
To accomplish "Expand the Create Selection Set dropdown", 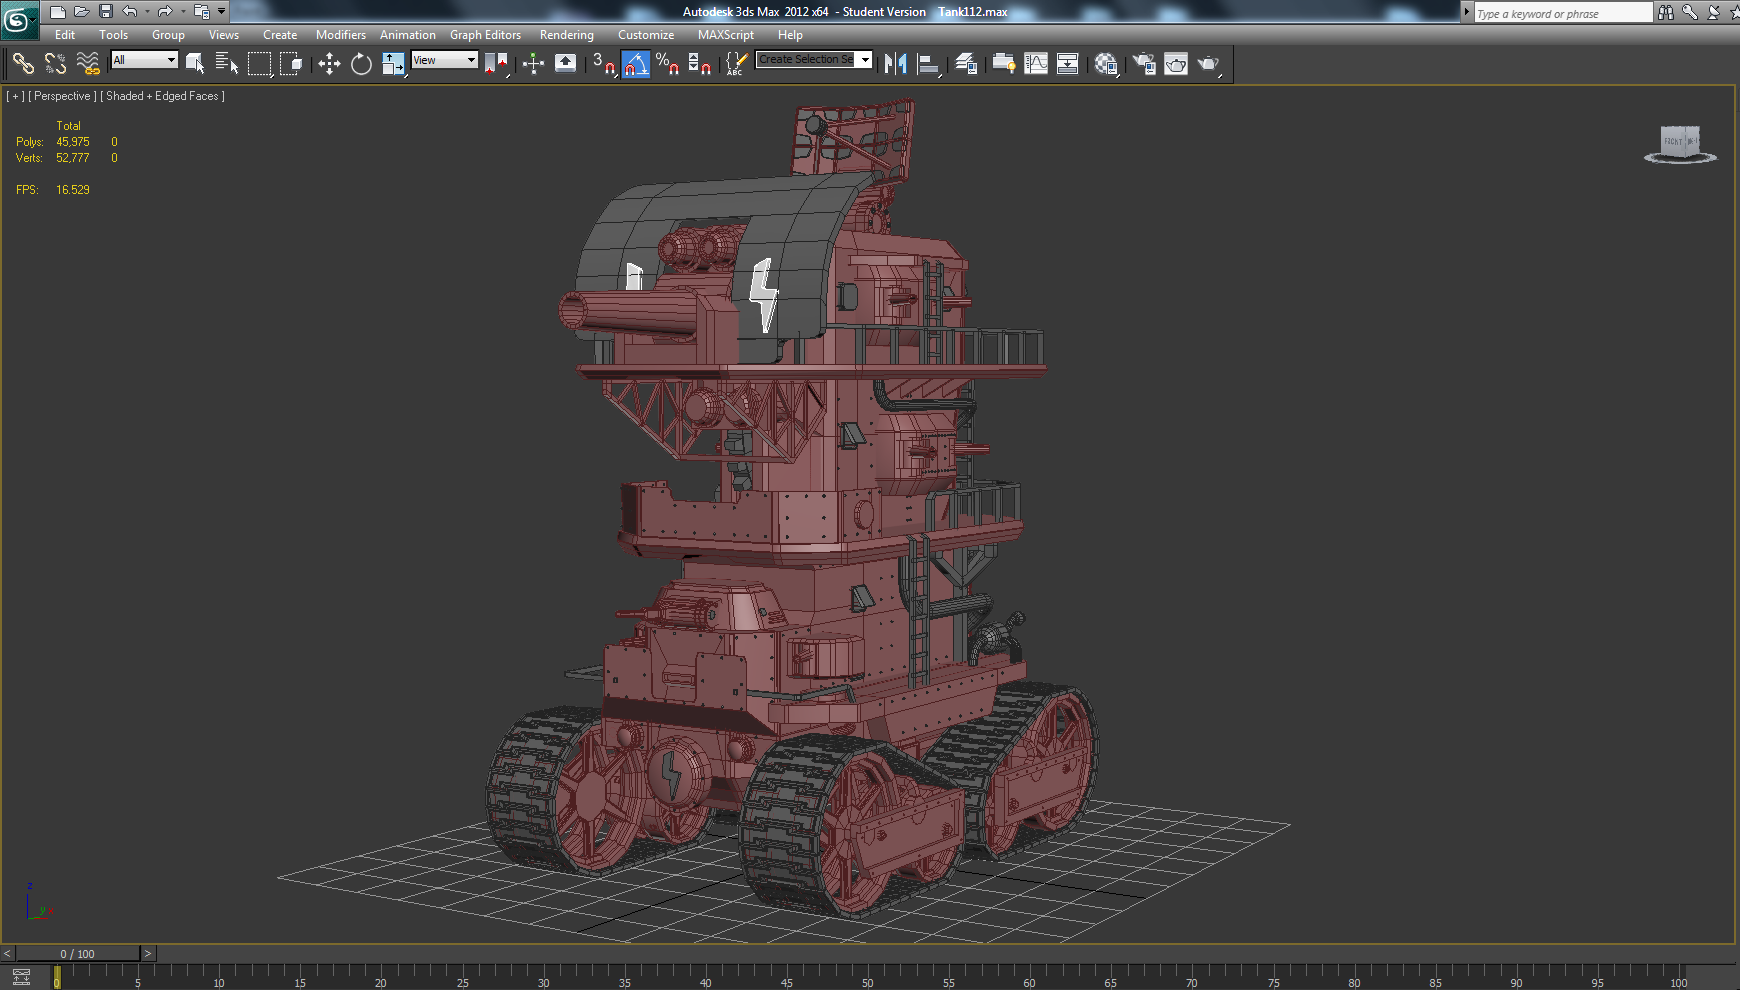I will [865, 60].
